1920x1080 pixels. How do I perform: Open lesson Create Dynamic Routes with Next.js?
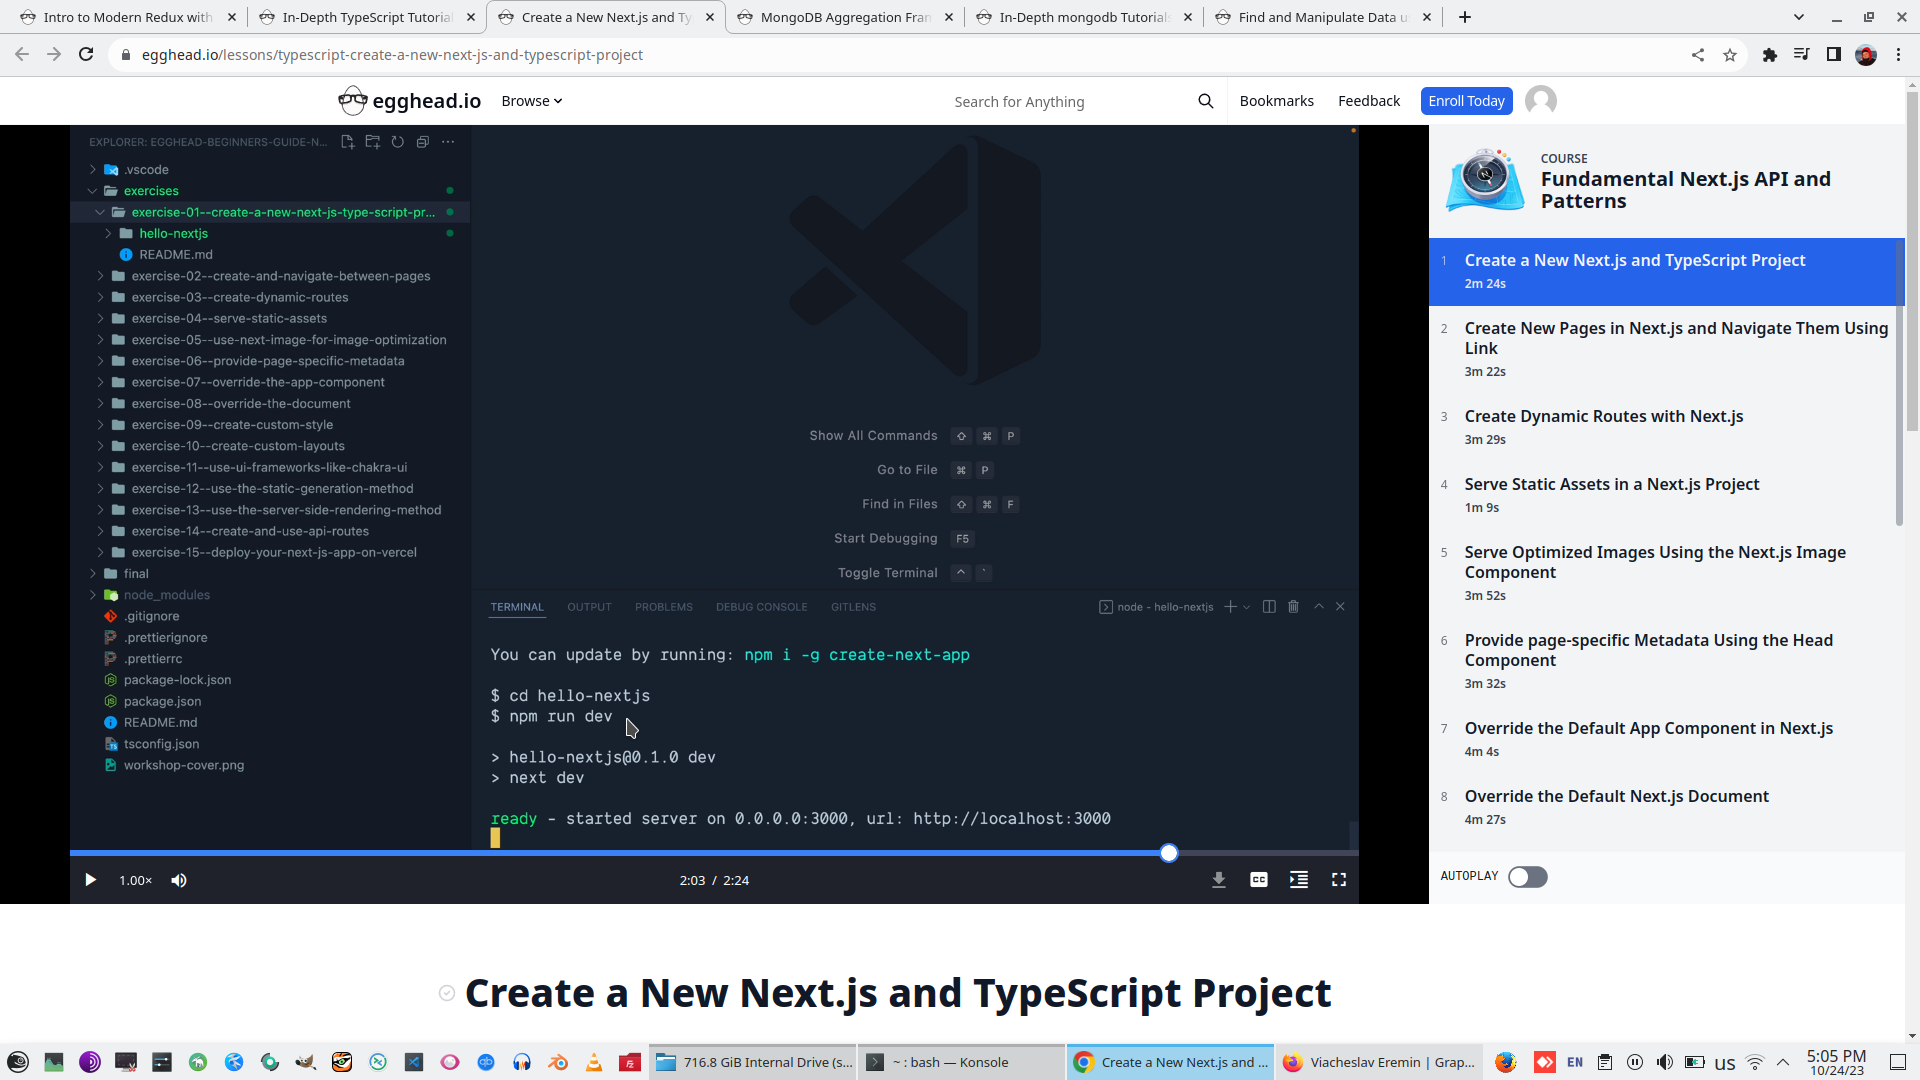(x=1604, y=416)
